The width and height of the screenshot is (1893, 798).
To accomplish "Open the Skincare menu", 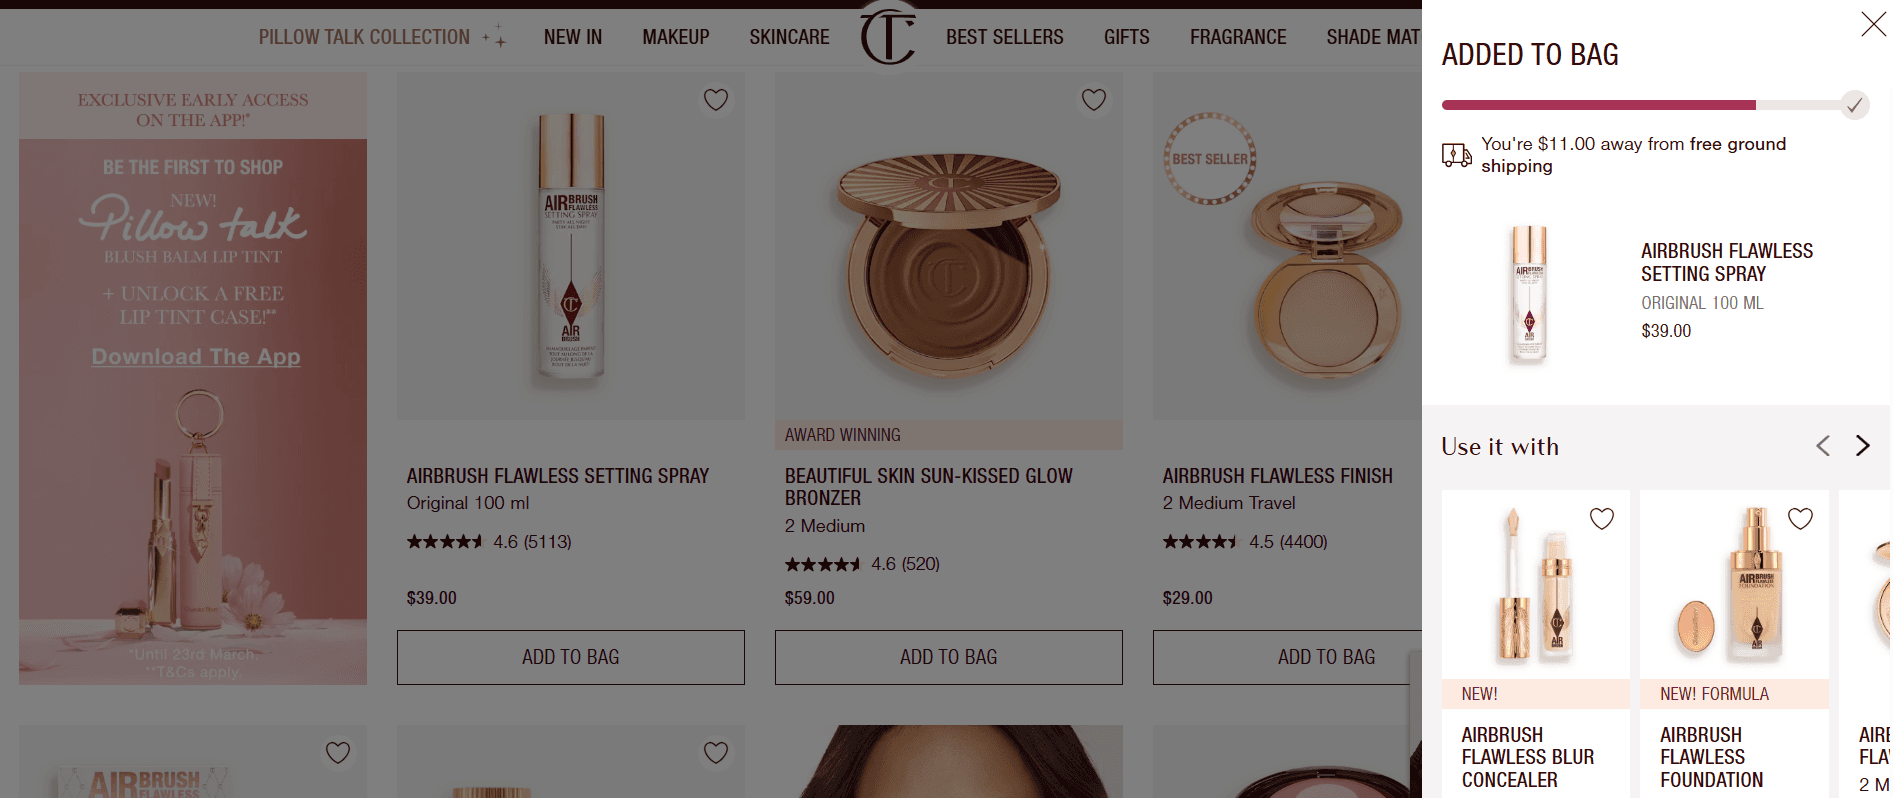I will tap(790, 37).
